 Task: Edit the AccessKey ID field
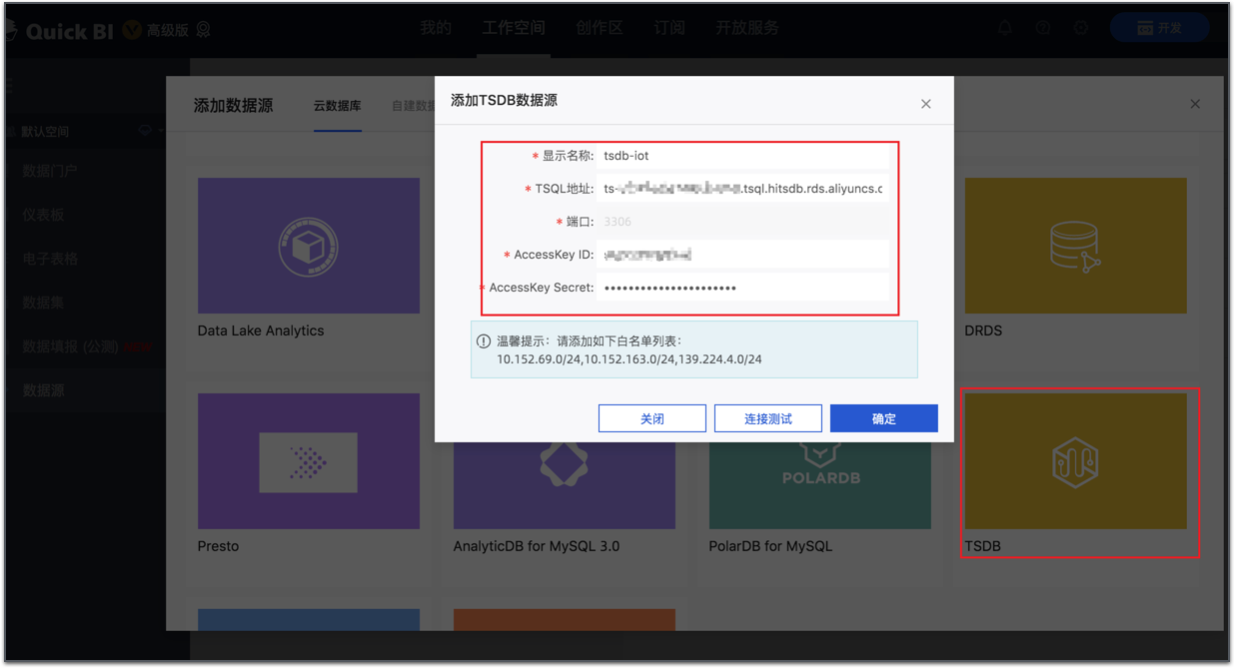743,254
